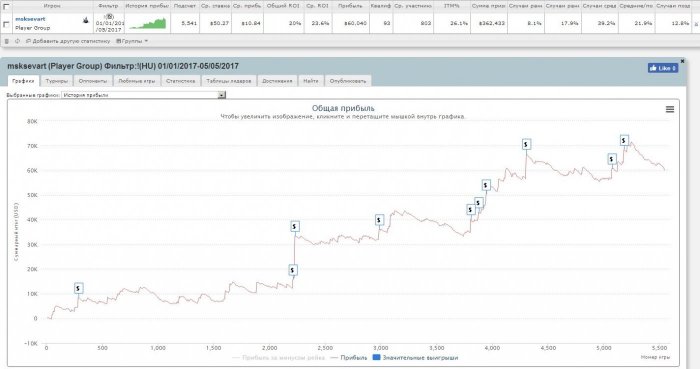Click the filter icon above the date range

[x=110, y=17]
